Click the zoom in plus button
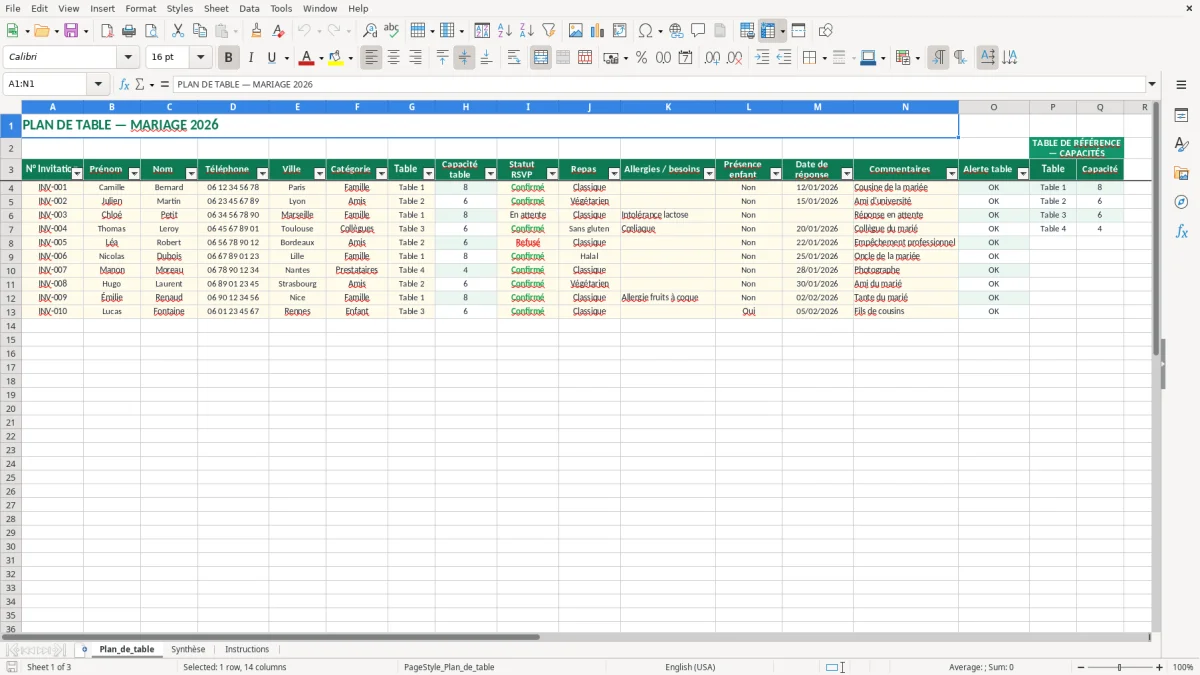 click(1160, 667)
